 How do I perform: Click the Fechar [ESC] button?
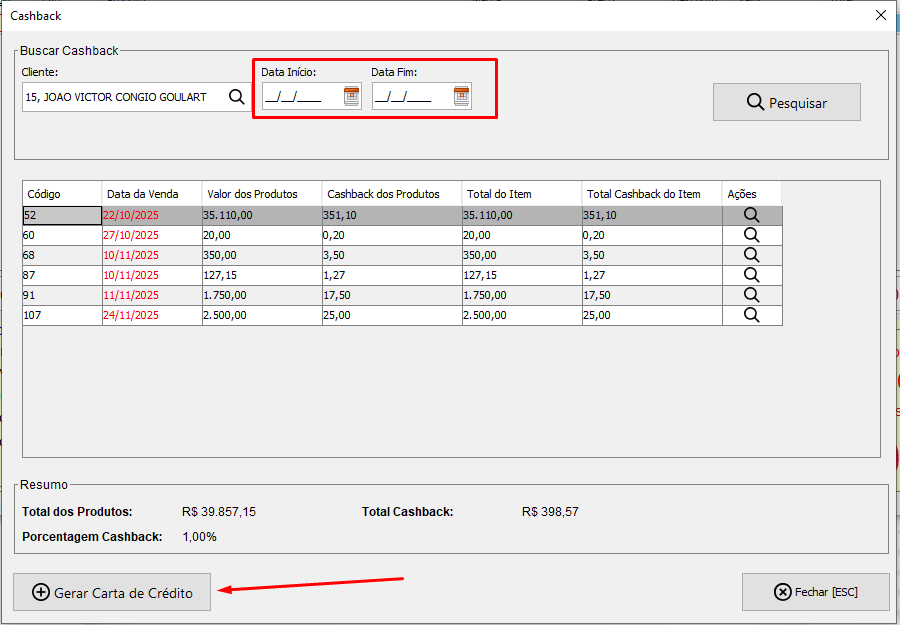point(815,592)
